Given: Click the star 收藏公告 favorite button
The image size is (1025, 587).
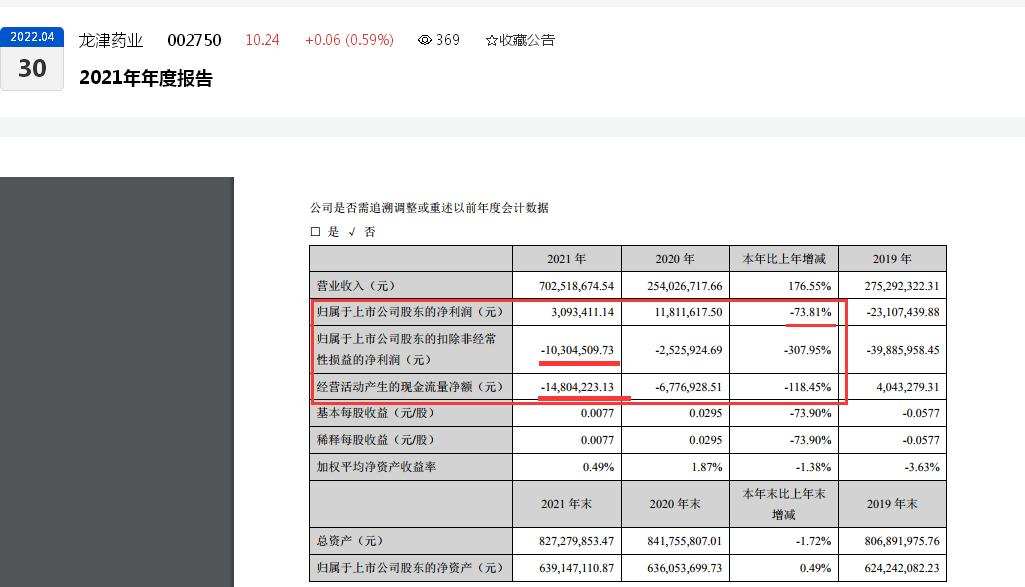Looking at the screenshot, I should tap(520, 40).
